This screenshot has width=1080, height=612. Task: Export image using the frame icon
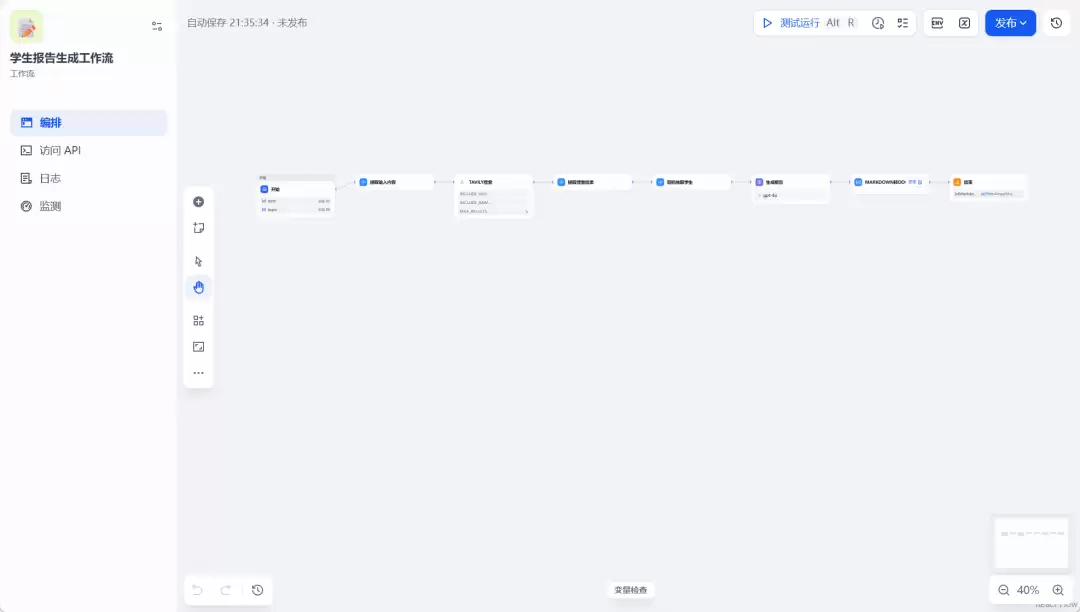[x=198, y=347]
